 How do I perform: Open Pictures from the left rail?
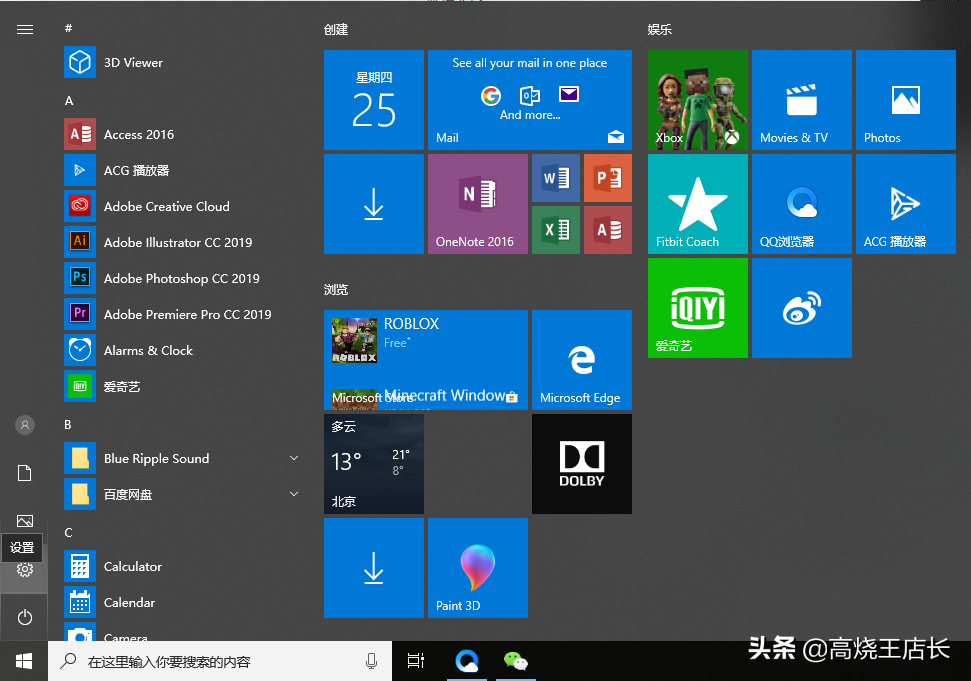[25, 521]
